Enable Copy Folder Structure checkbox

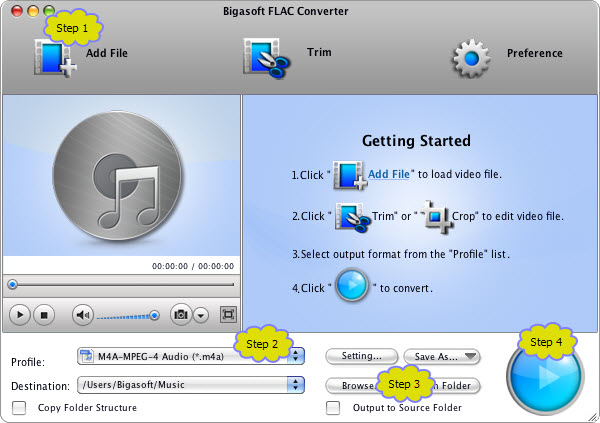pos(19,408)
